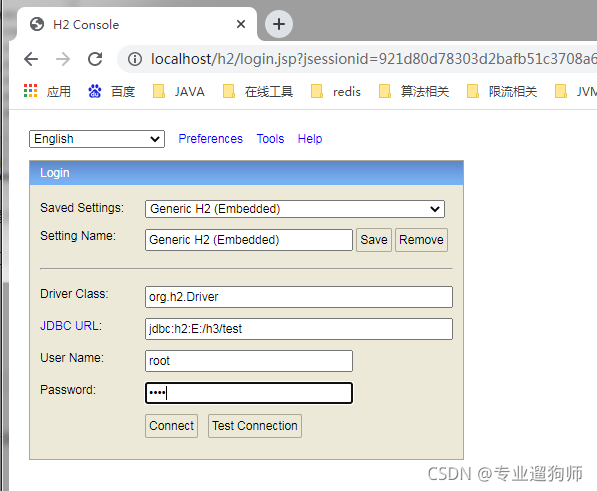View site information icon in address bar
597x491 pixels.
[x=135, y=59]
